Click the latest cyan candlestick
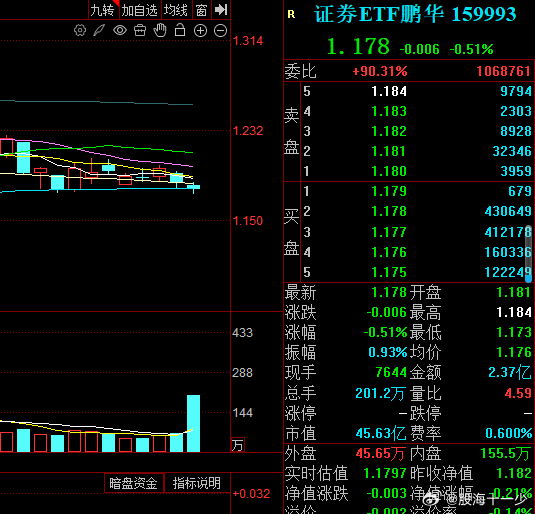 click(x=193, y=187)
